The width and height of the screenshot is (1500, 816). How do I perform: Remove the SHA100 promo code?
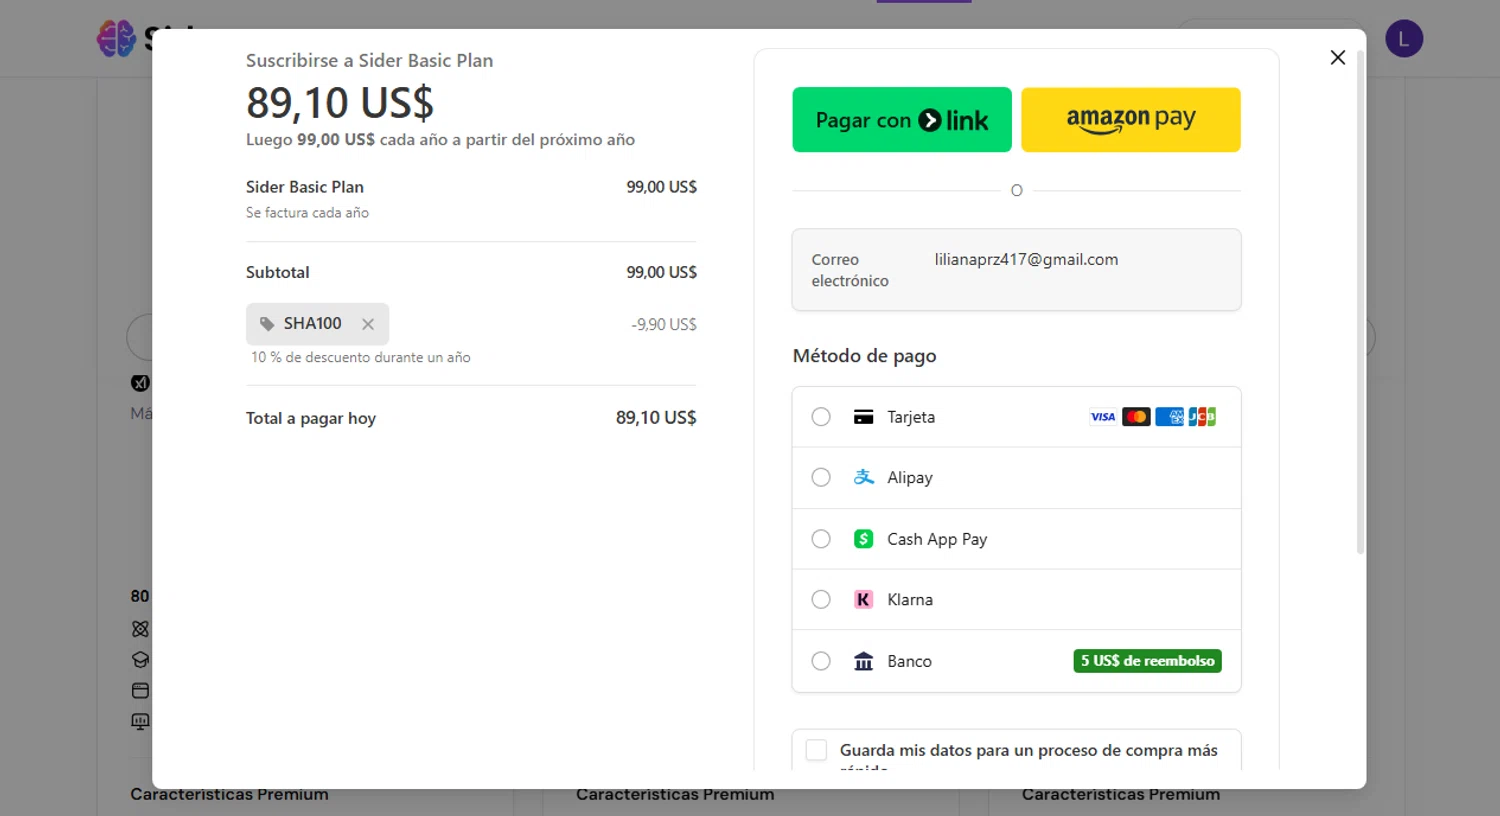click(368, 324)
